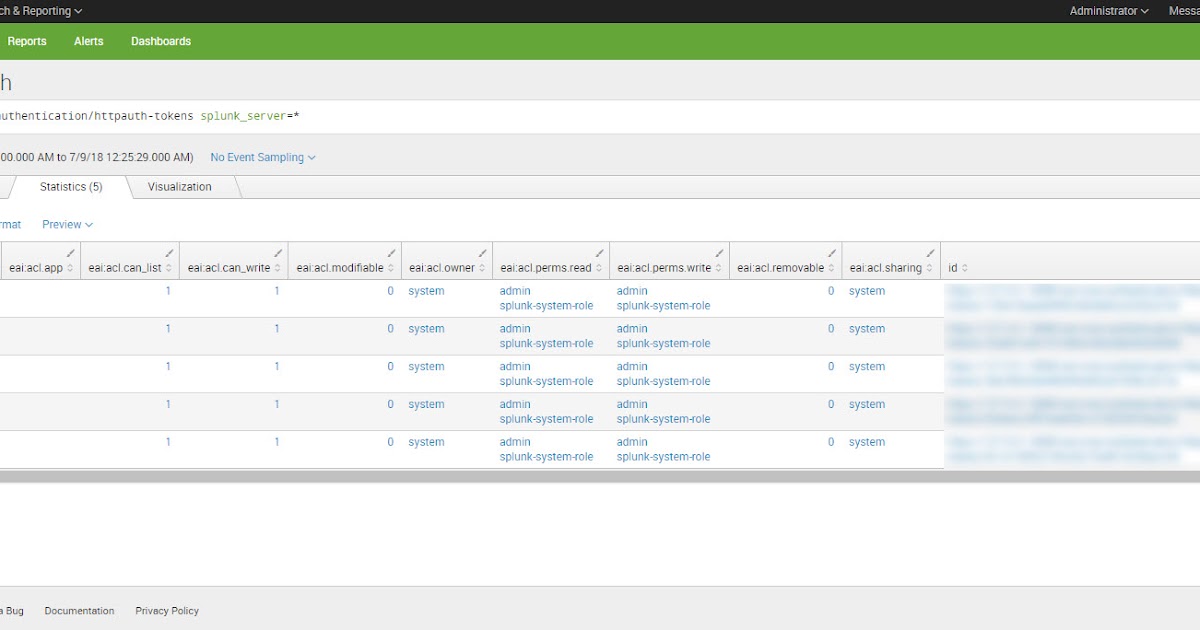Switch to the Visualization tab
Screen dimensions: 1200x630
click(x=180, y=186)
